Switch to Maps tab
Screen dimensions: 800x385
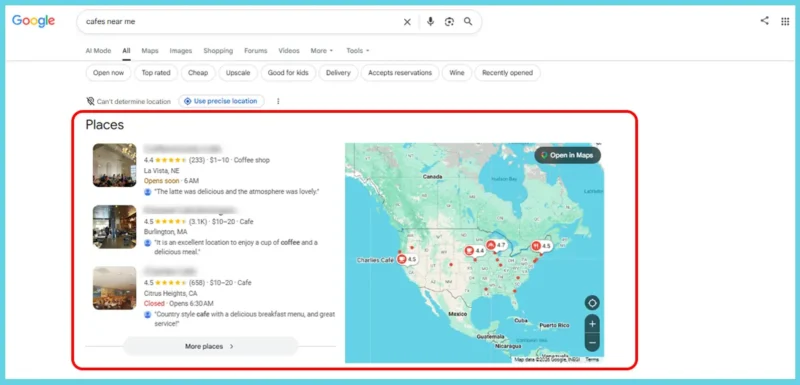(150, 50)
